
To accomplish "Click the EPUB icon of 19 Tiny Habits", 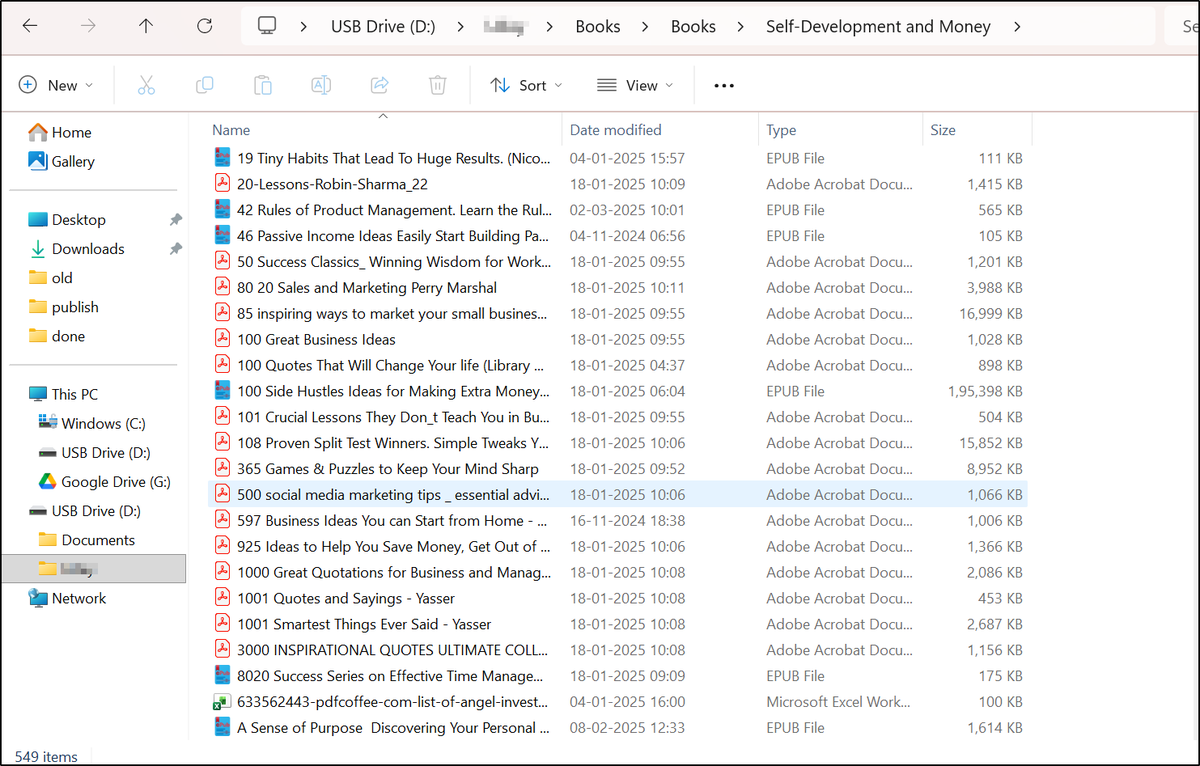I will 222,158.
